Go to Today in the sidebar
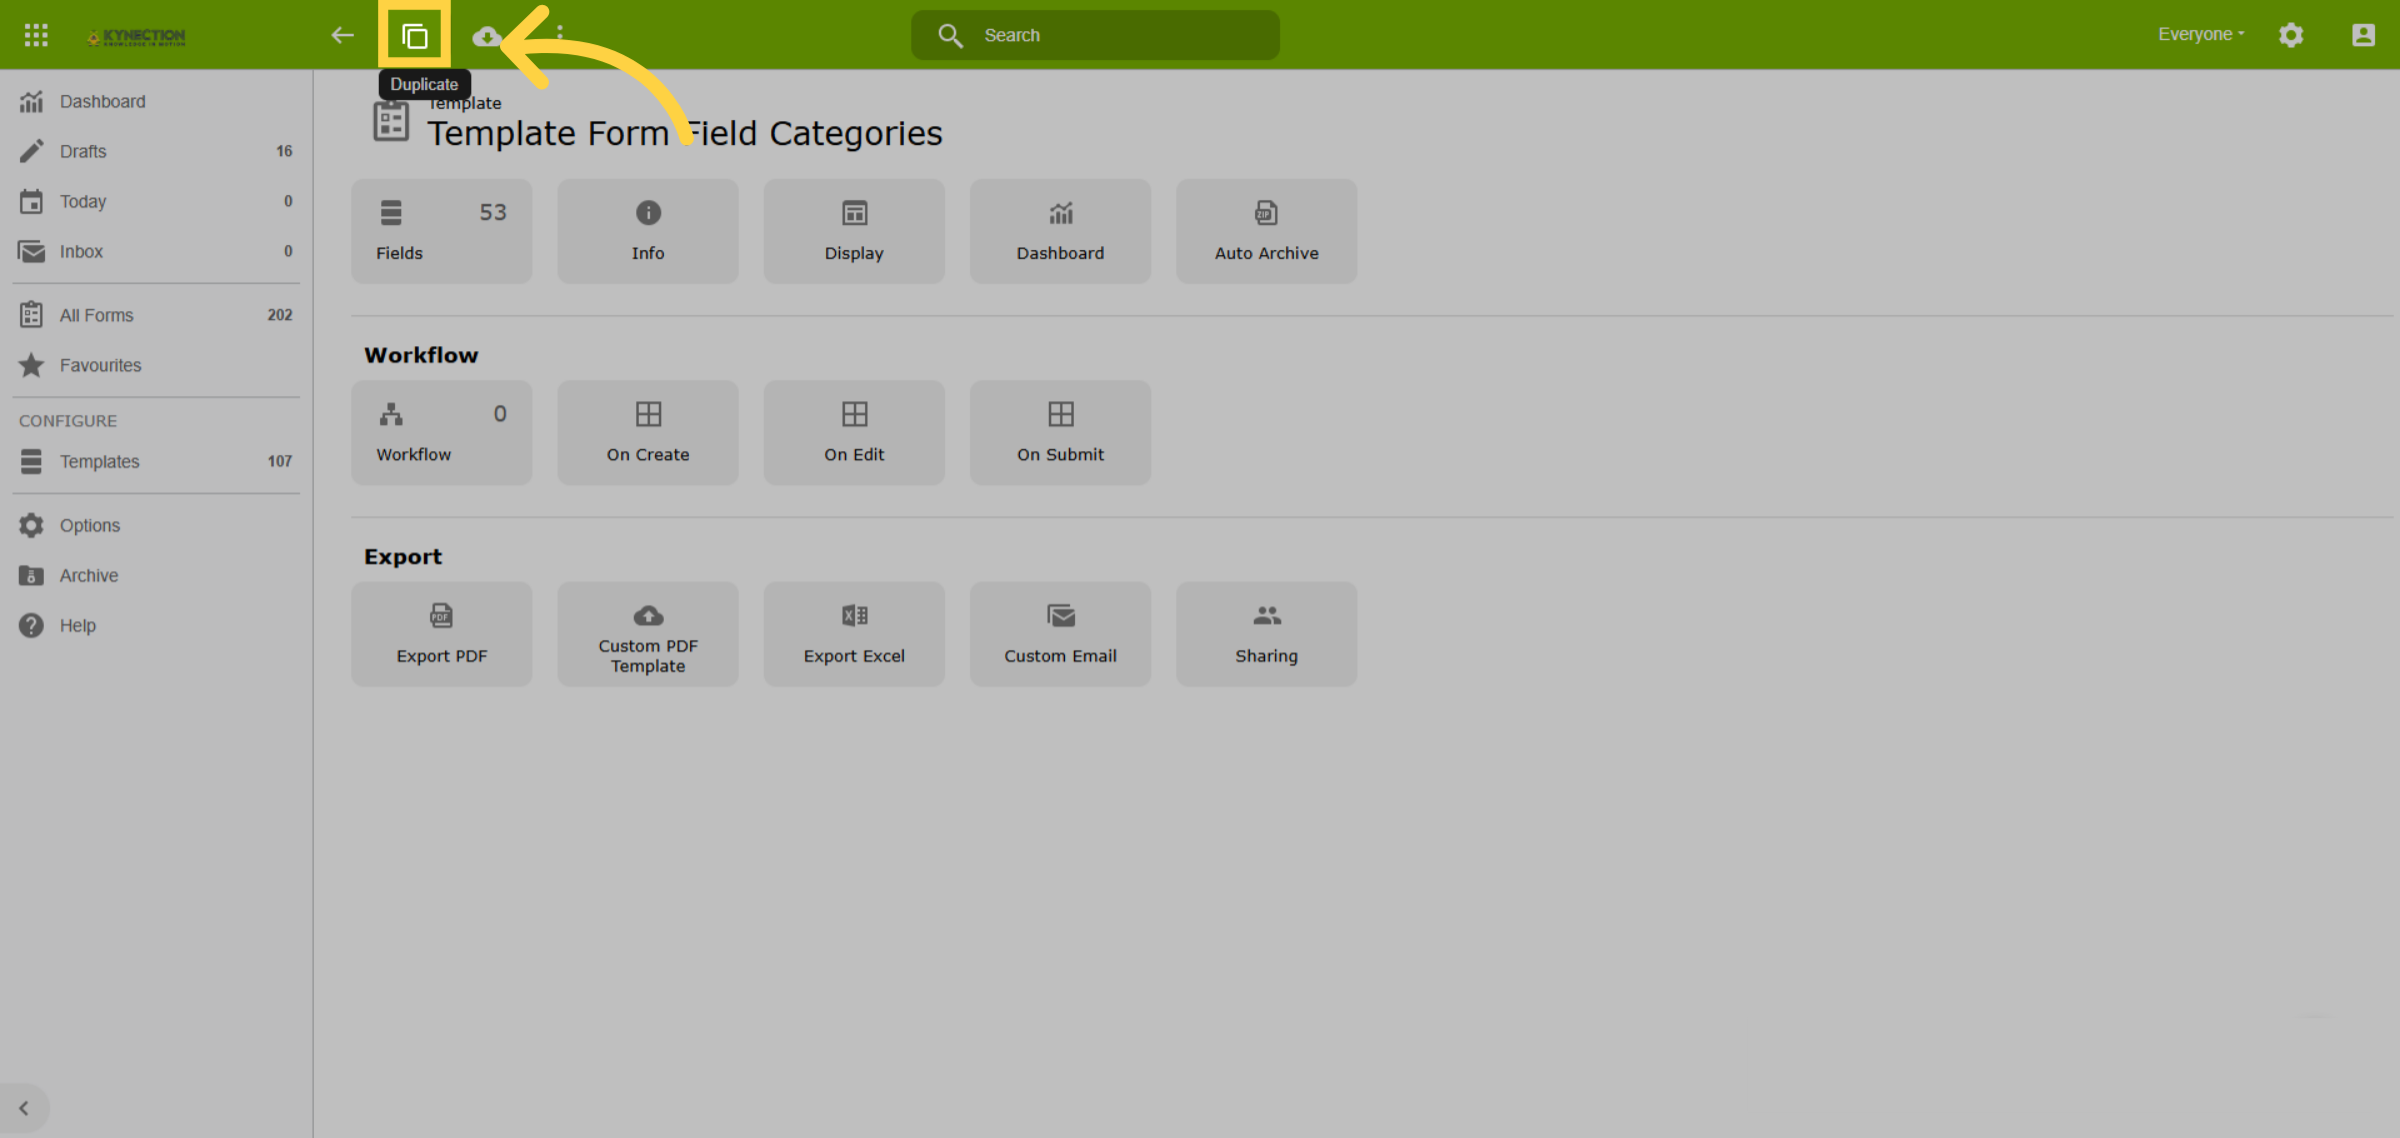This screenshot has height=1138, width=2400. (x=156, y=201)
